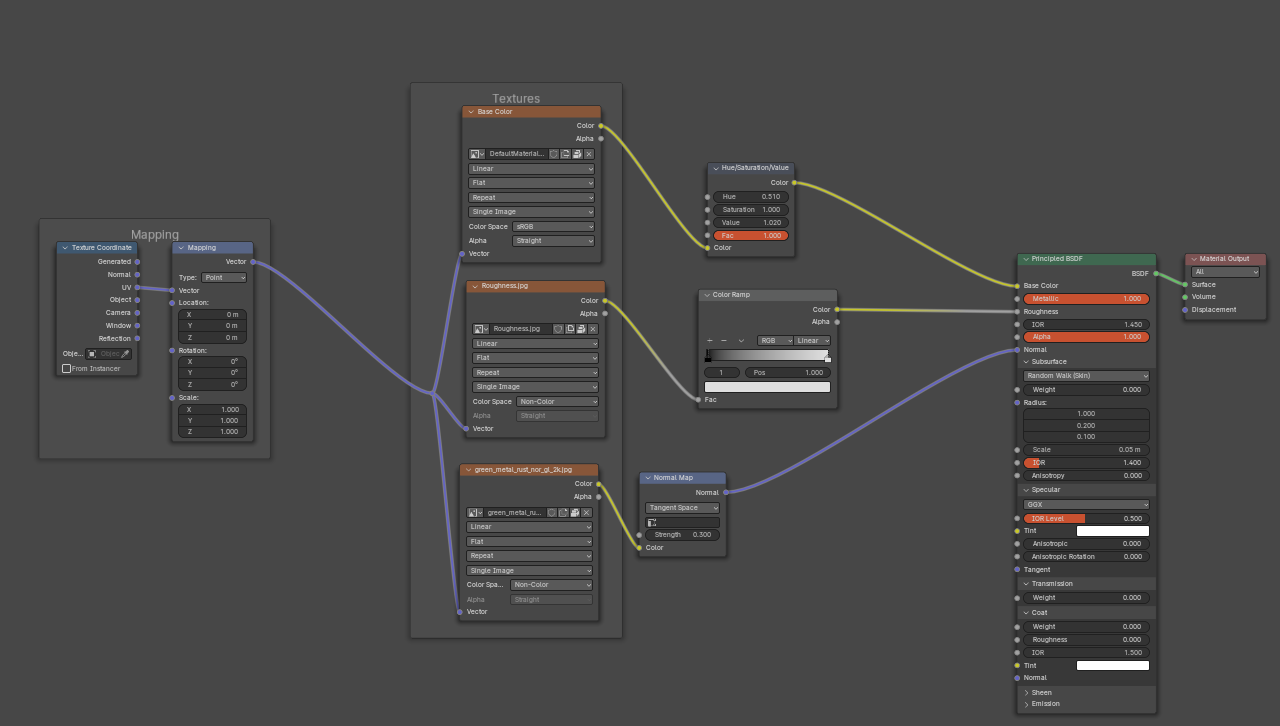Add a color stop in Color Ramp

point(710,341)
